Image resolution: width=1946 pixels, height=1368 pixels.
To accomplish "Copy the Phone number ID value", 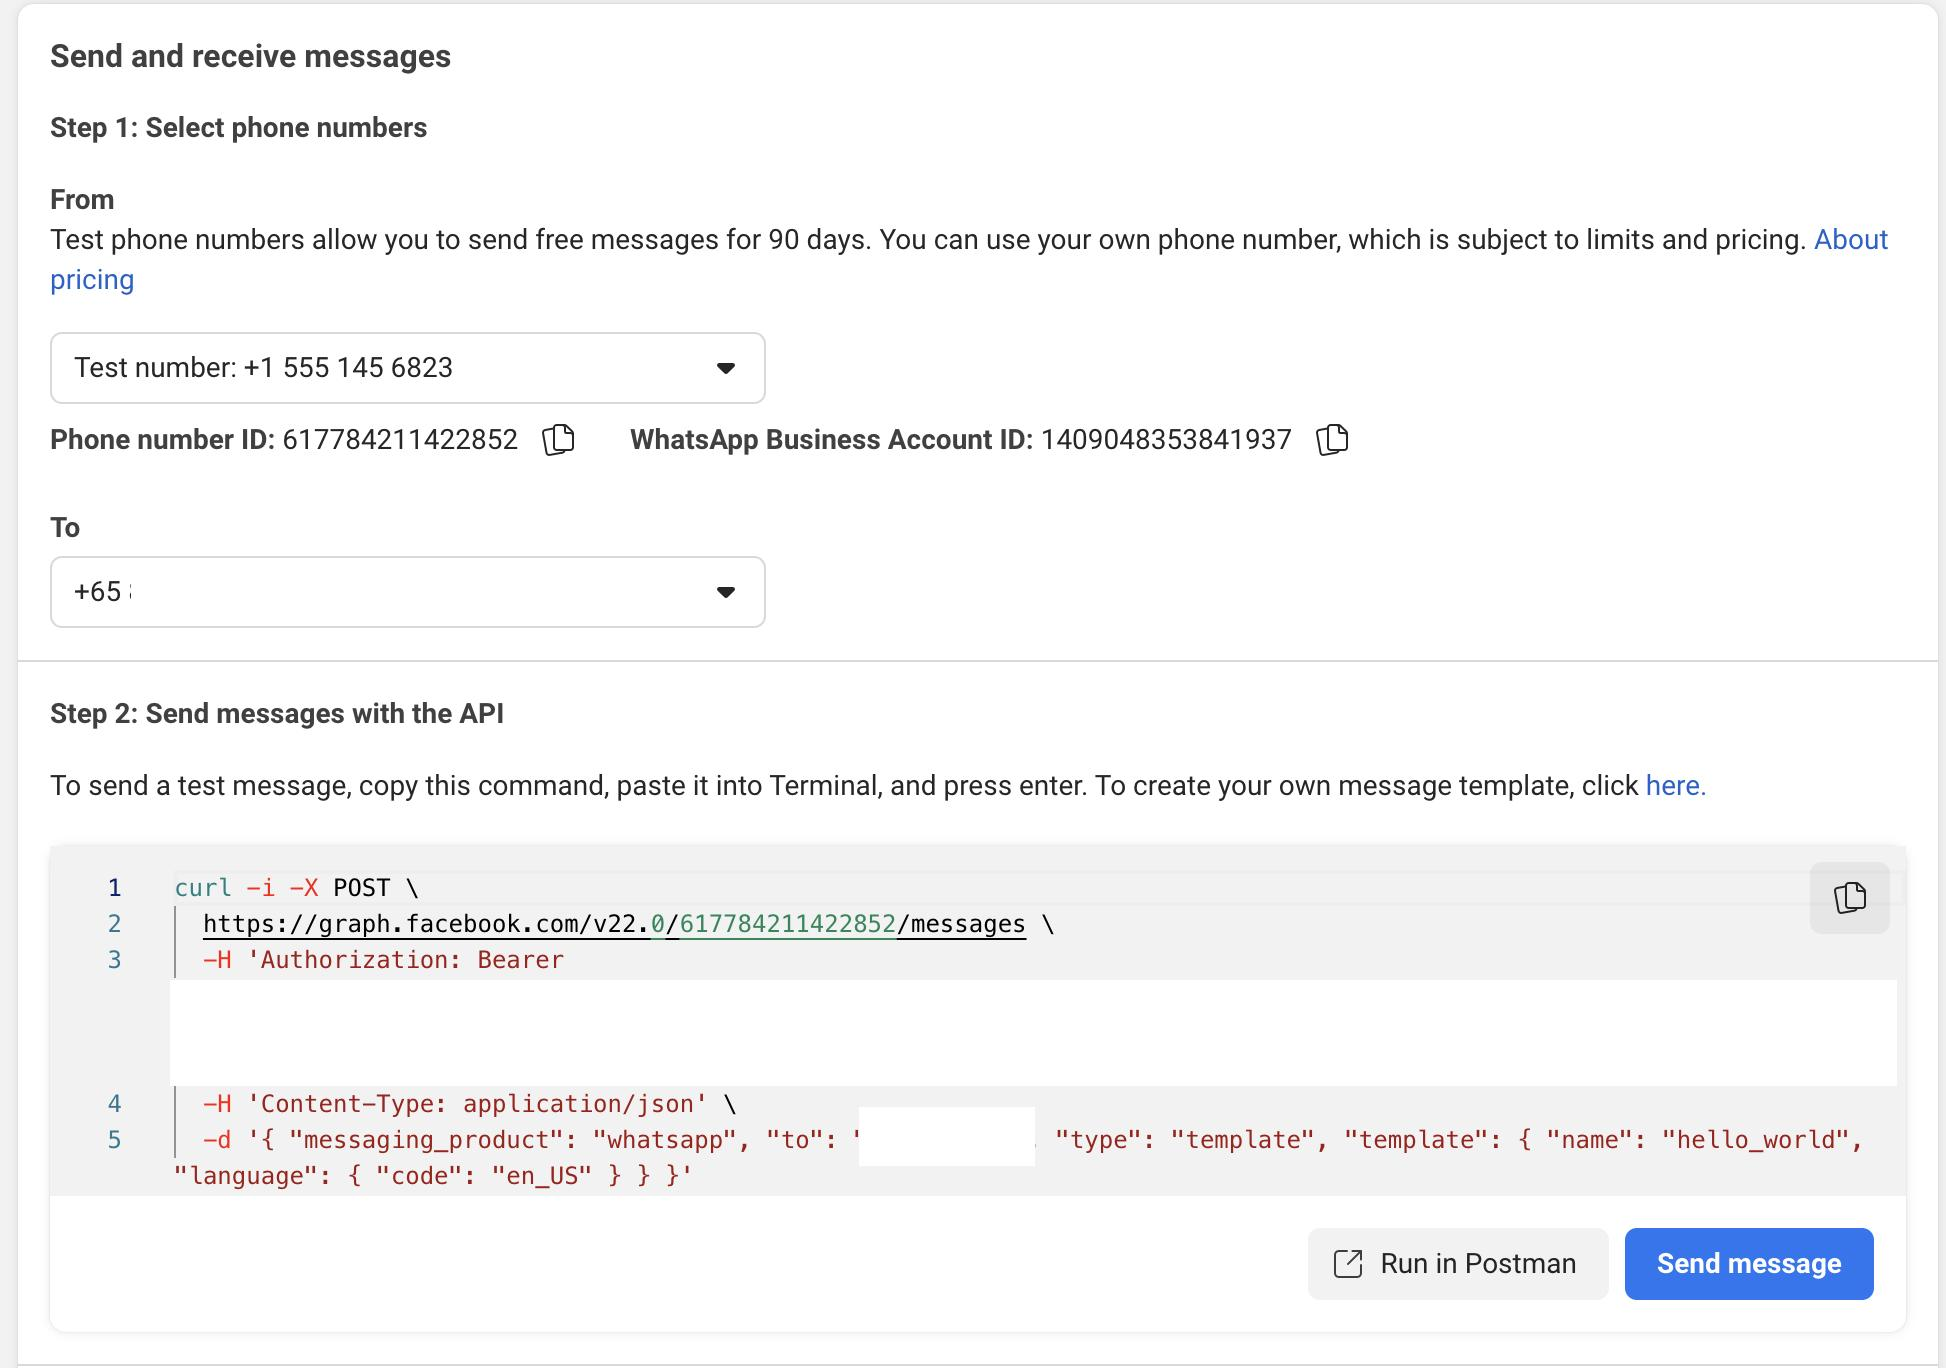I will pos(558,440).
